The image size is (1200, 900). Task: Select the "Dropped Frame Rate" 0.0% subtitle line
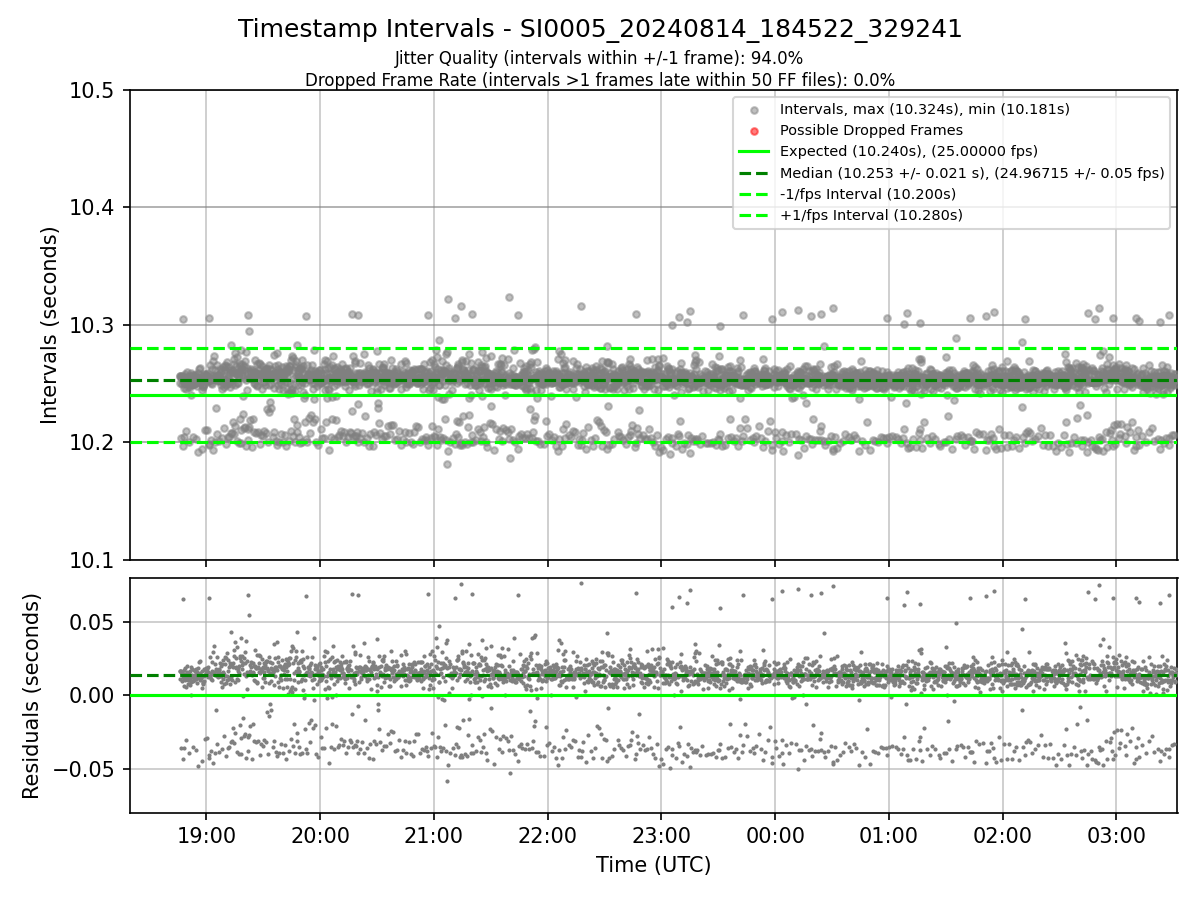[x=600, y=80]
